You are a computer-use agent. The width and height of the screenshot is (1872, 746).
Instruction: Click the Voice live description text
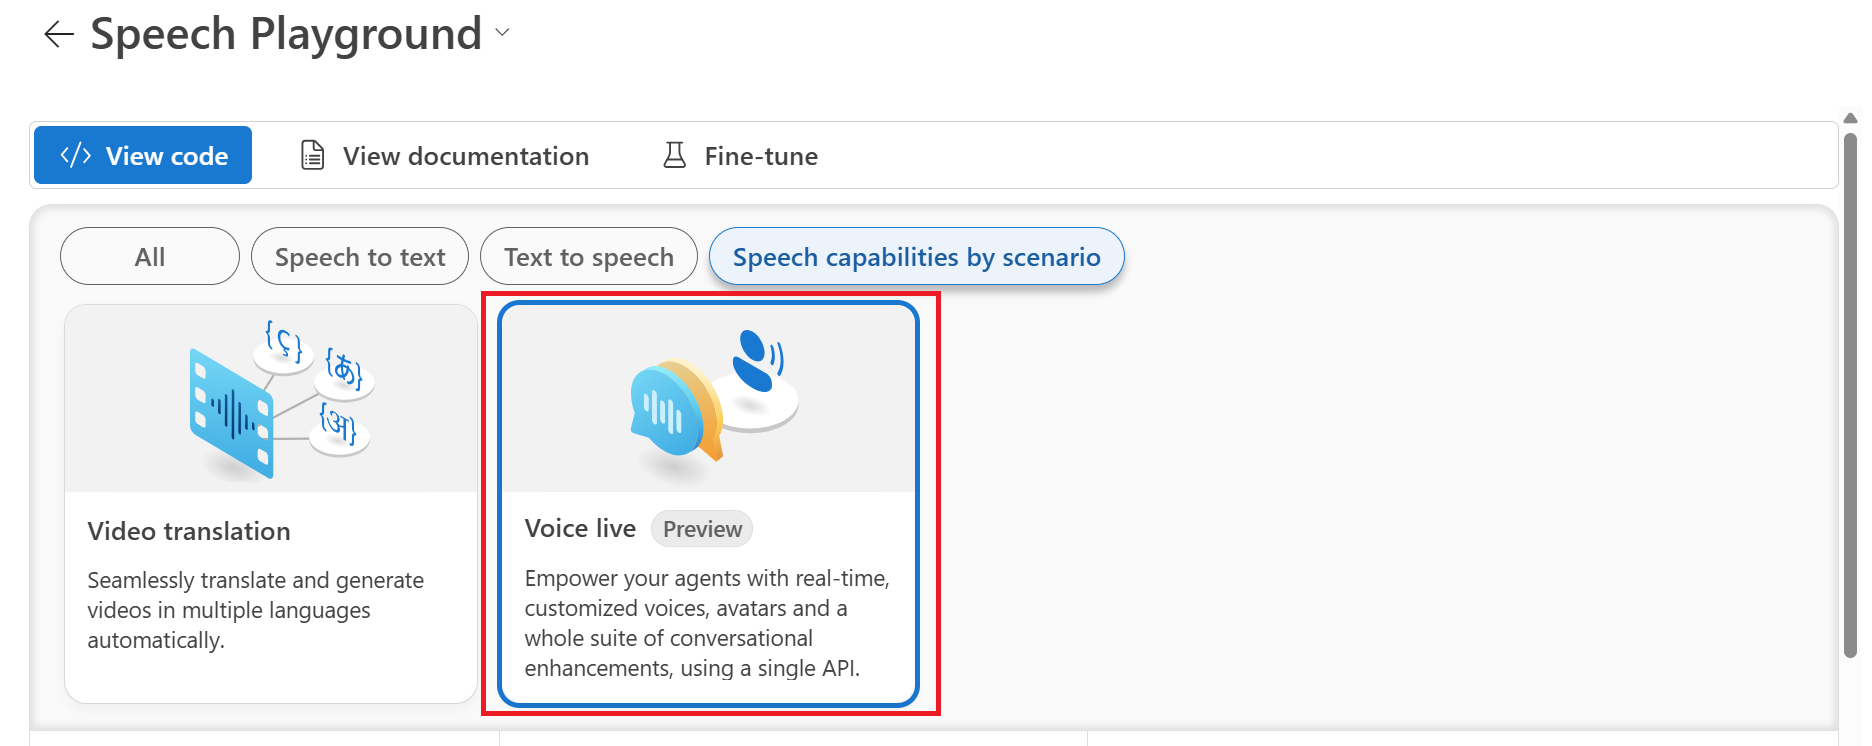coord(707,623)
